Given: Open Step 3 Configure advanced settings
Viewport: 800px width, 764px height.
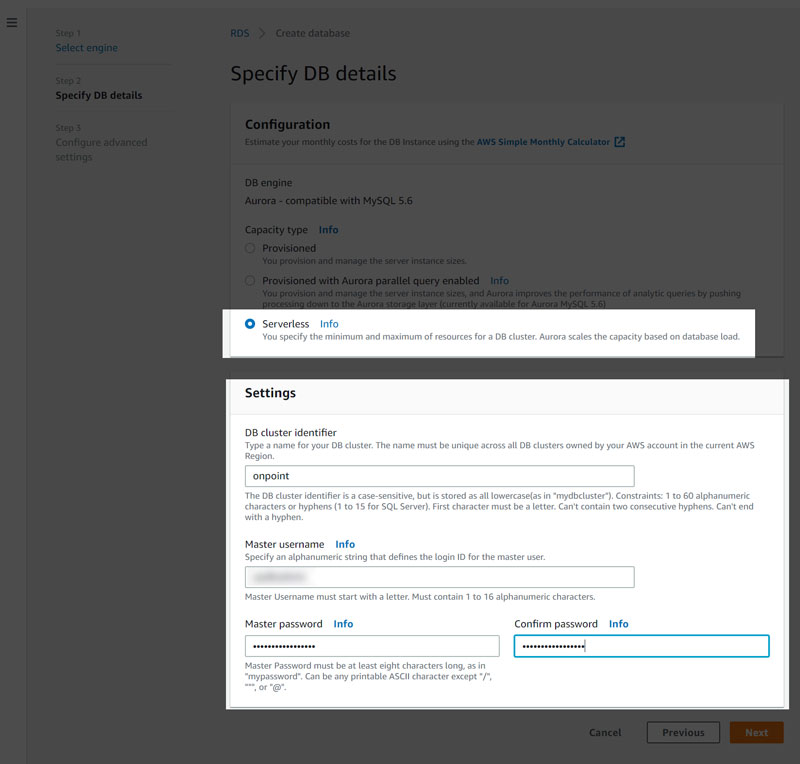Looking at the screenshot, I should pyautogui.click(x=101, y=150).
